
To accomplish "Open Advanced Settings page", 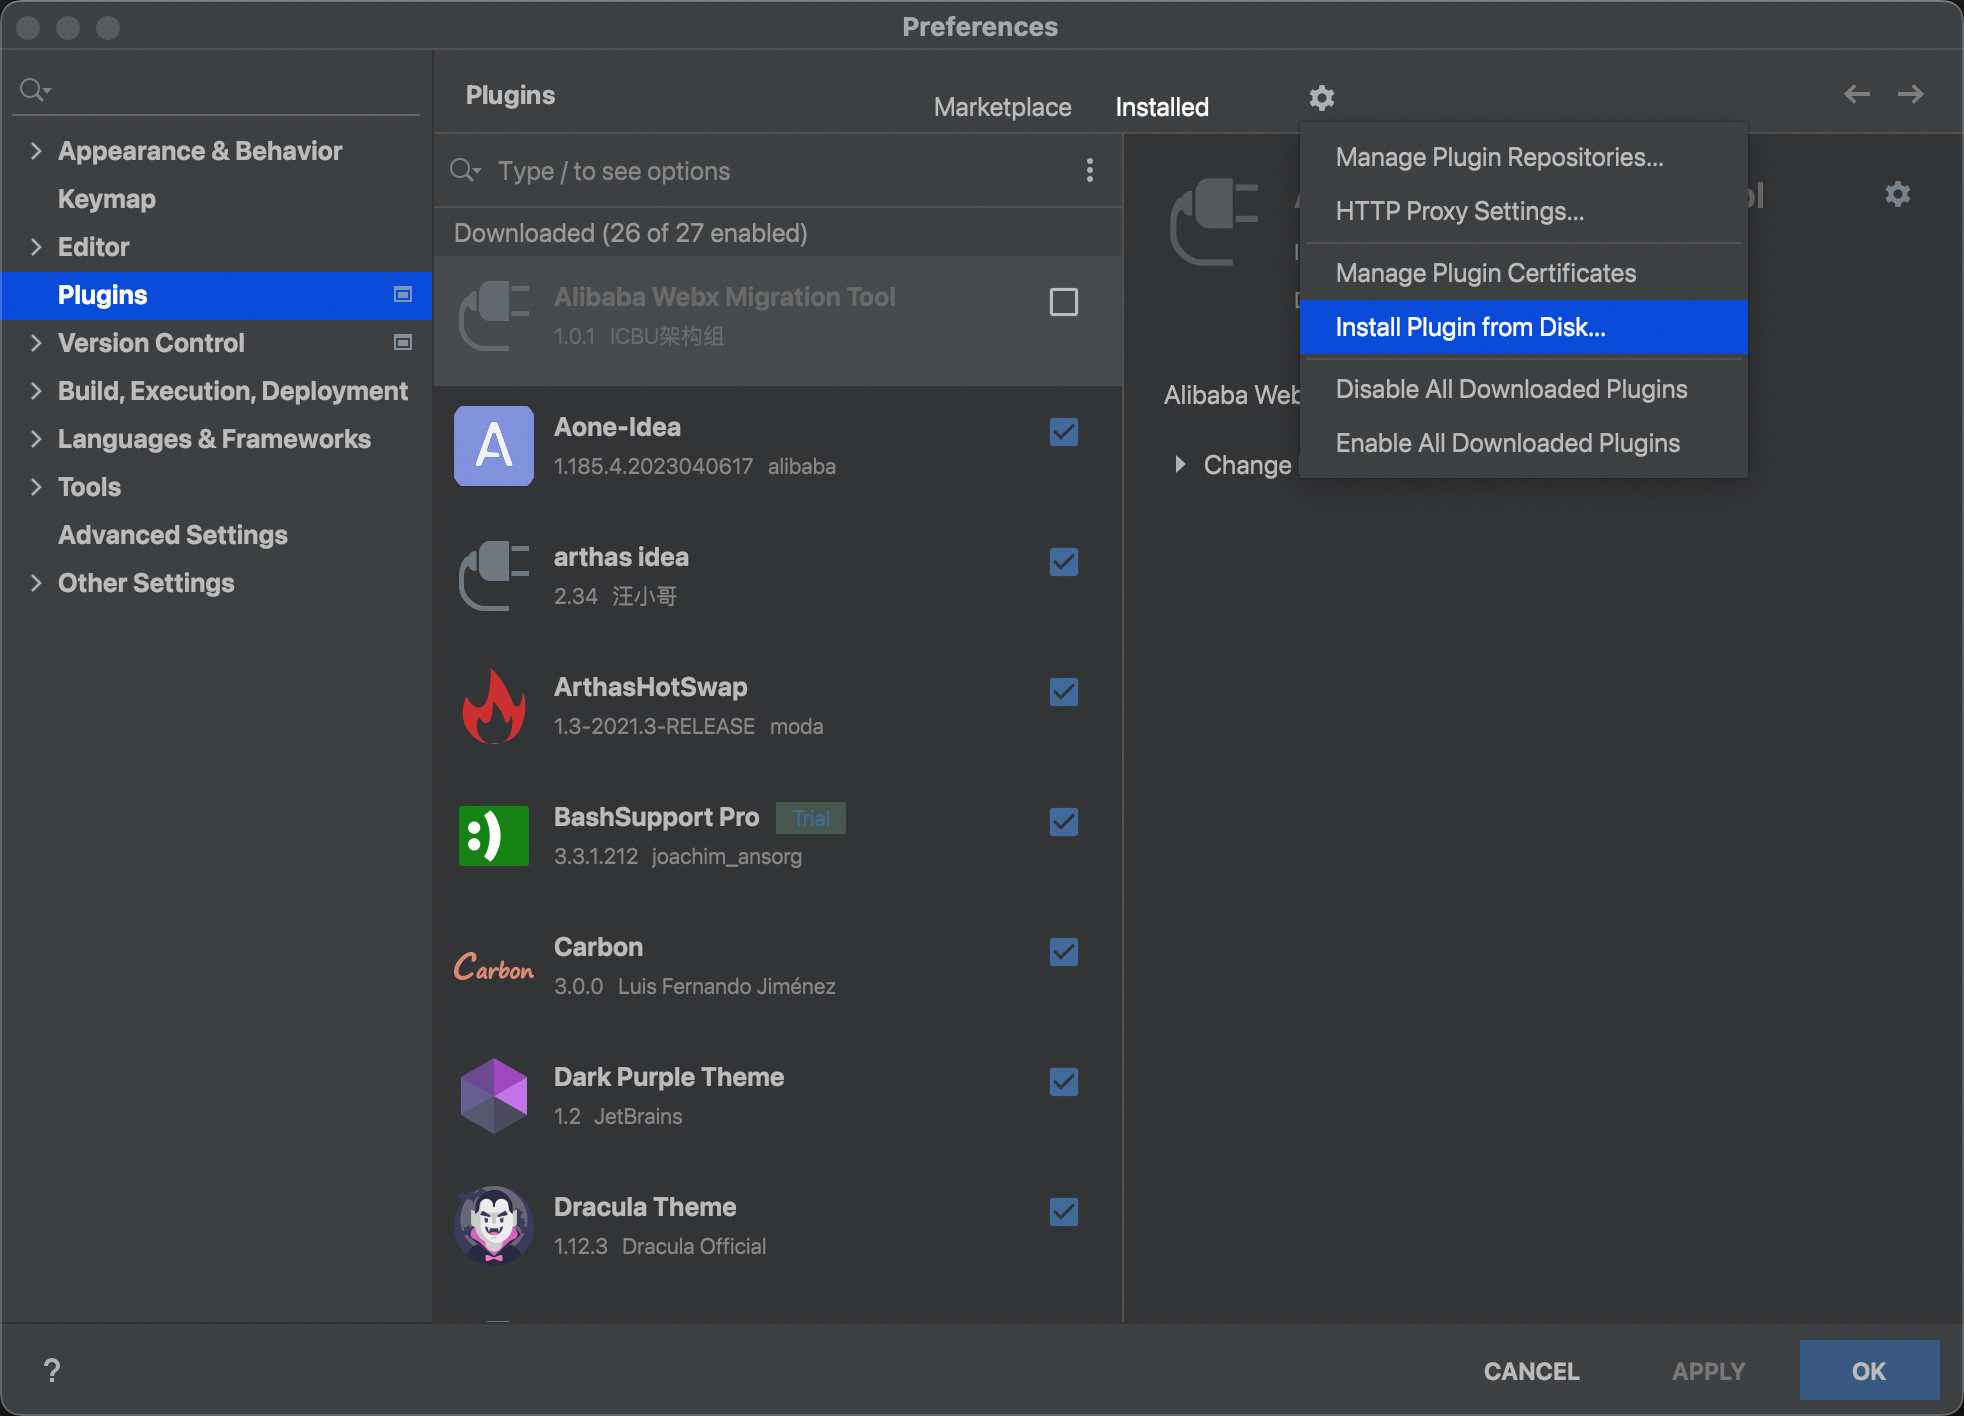I will 173,535.
